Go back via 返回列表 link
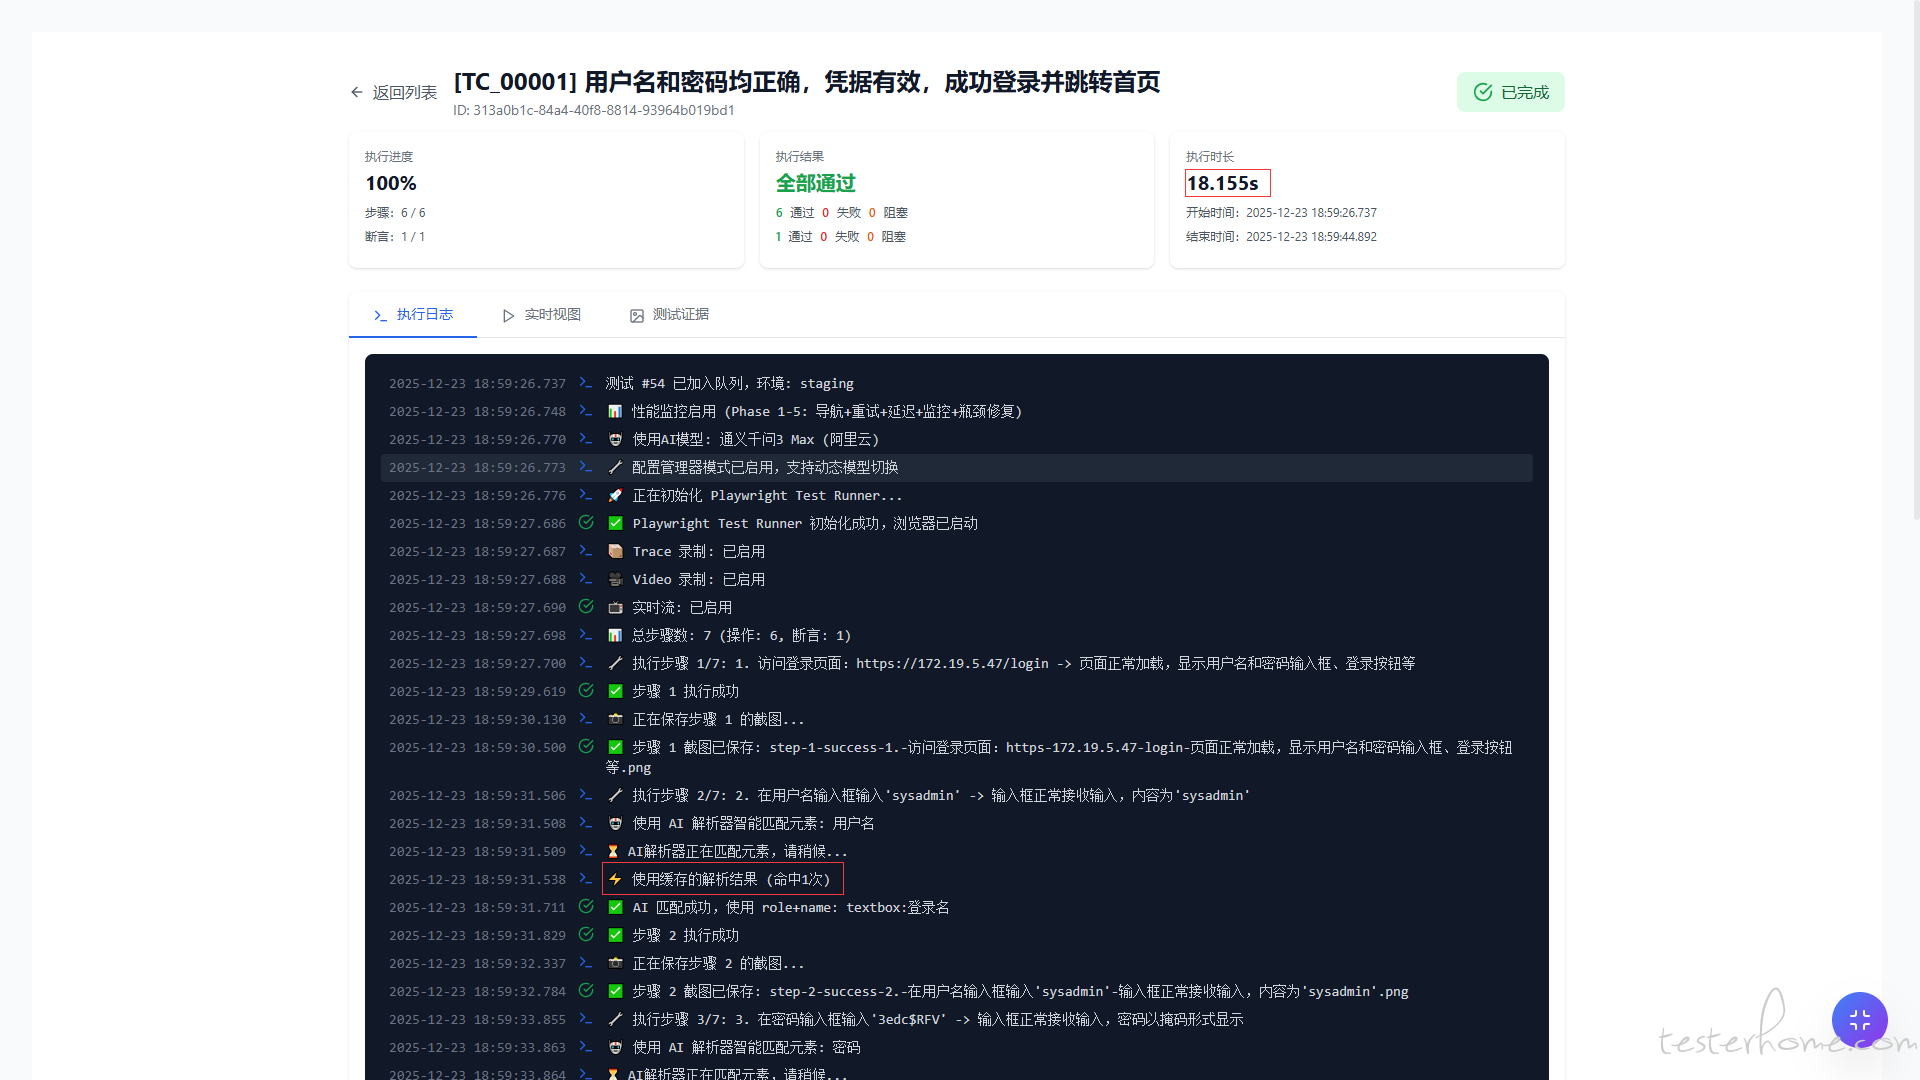 click(404, 92)
